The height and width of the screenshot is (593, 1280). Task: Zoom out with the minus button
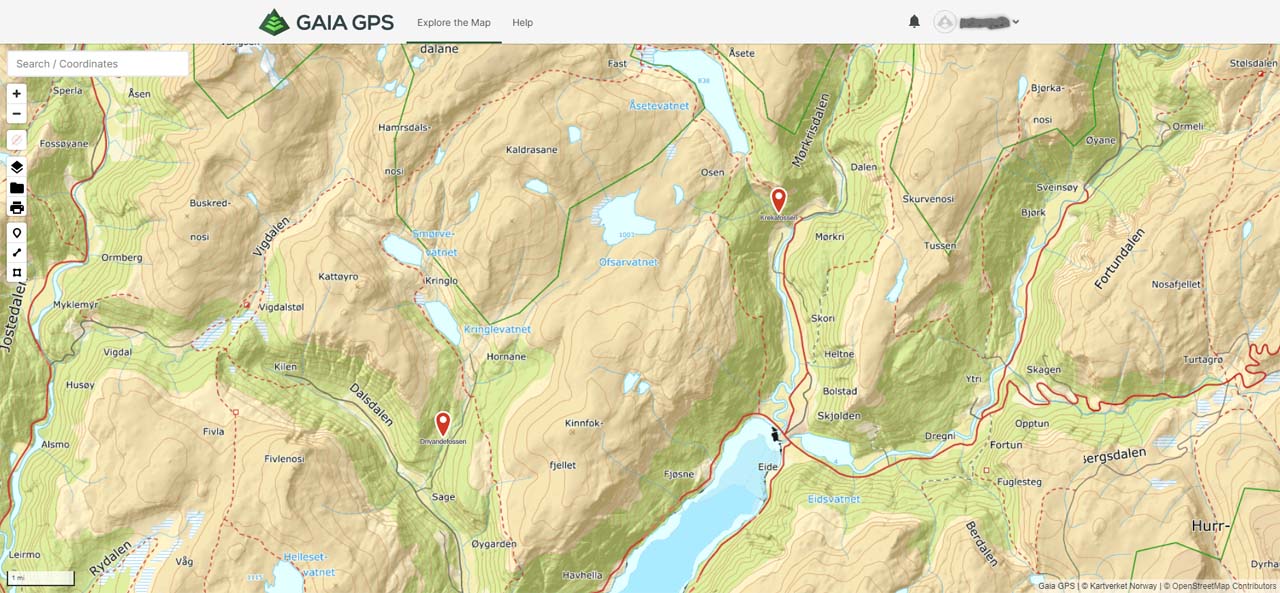[17, 113]
